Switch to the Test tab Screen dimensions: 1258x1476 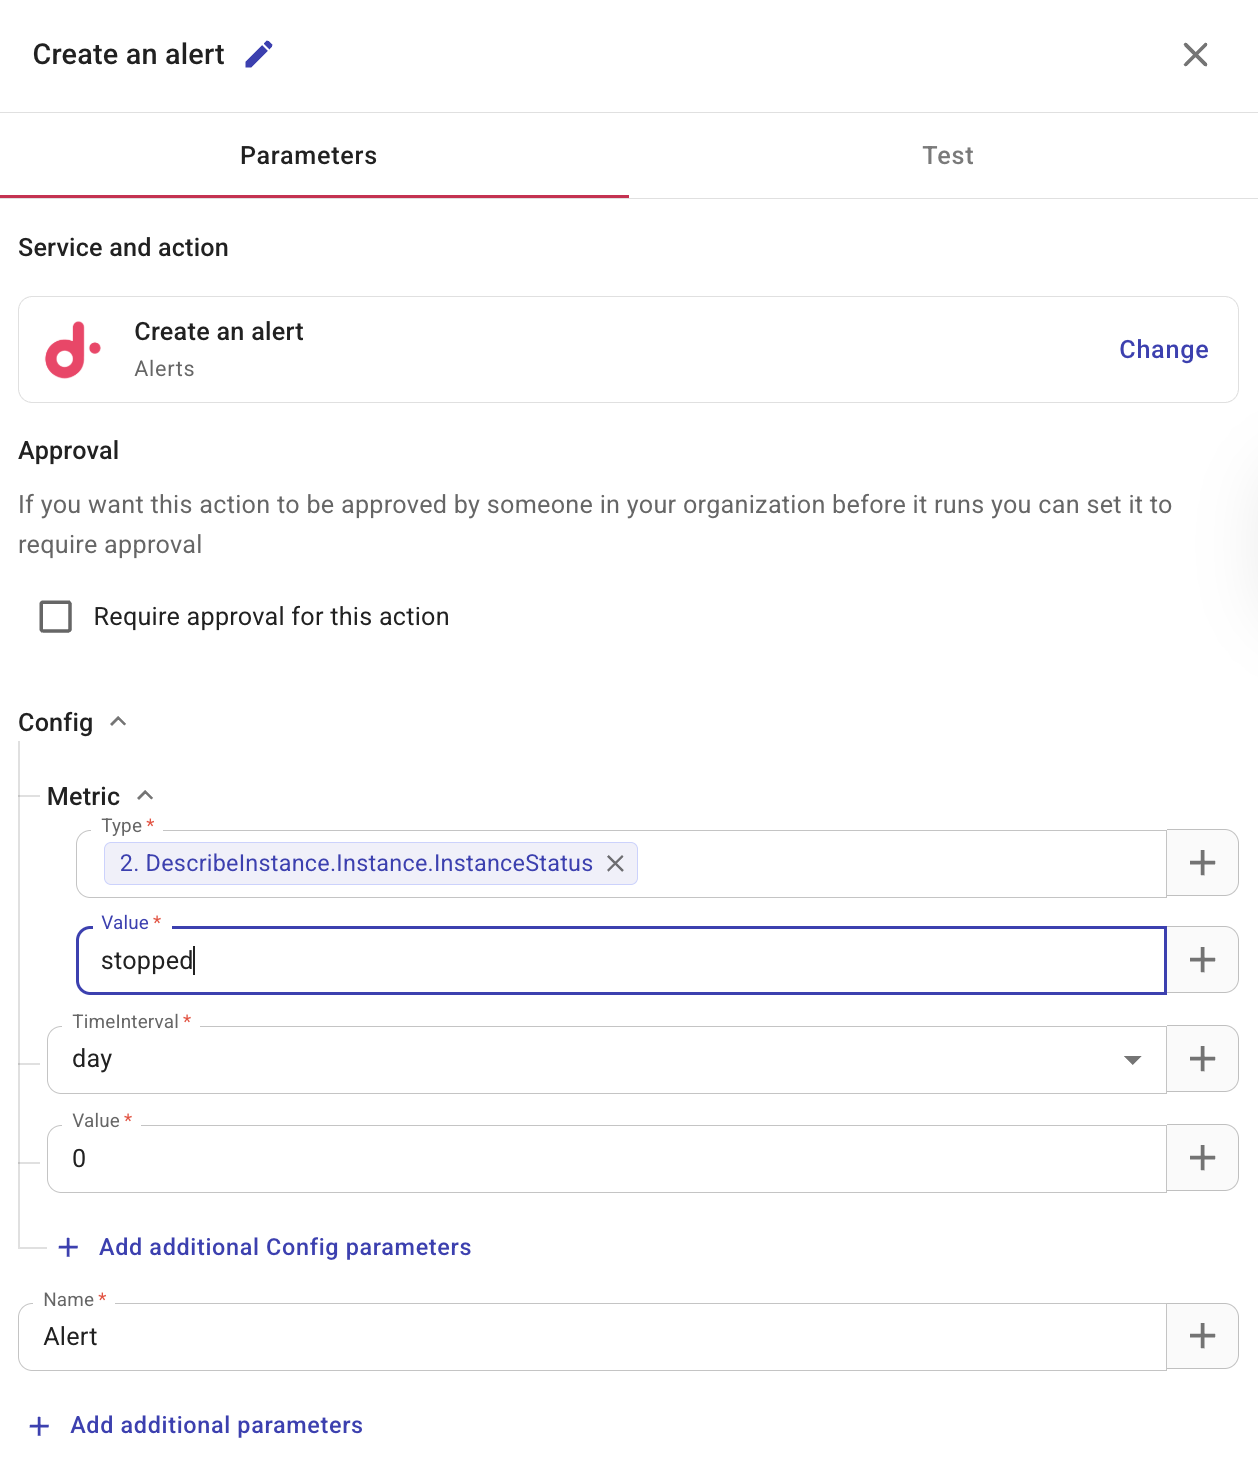click(947, 155)
